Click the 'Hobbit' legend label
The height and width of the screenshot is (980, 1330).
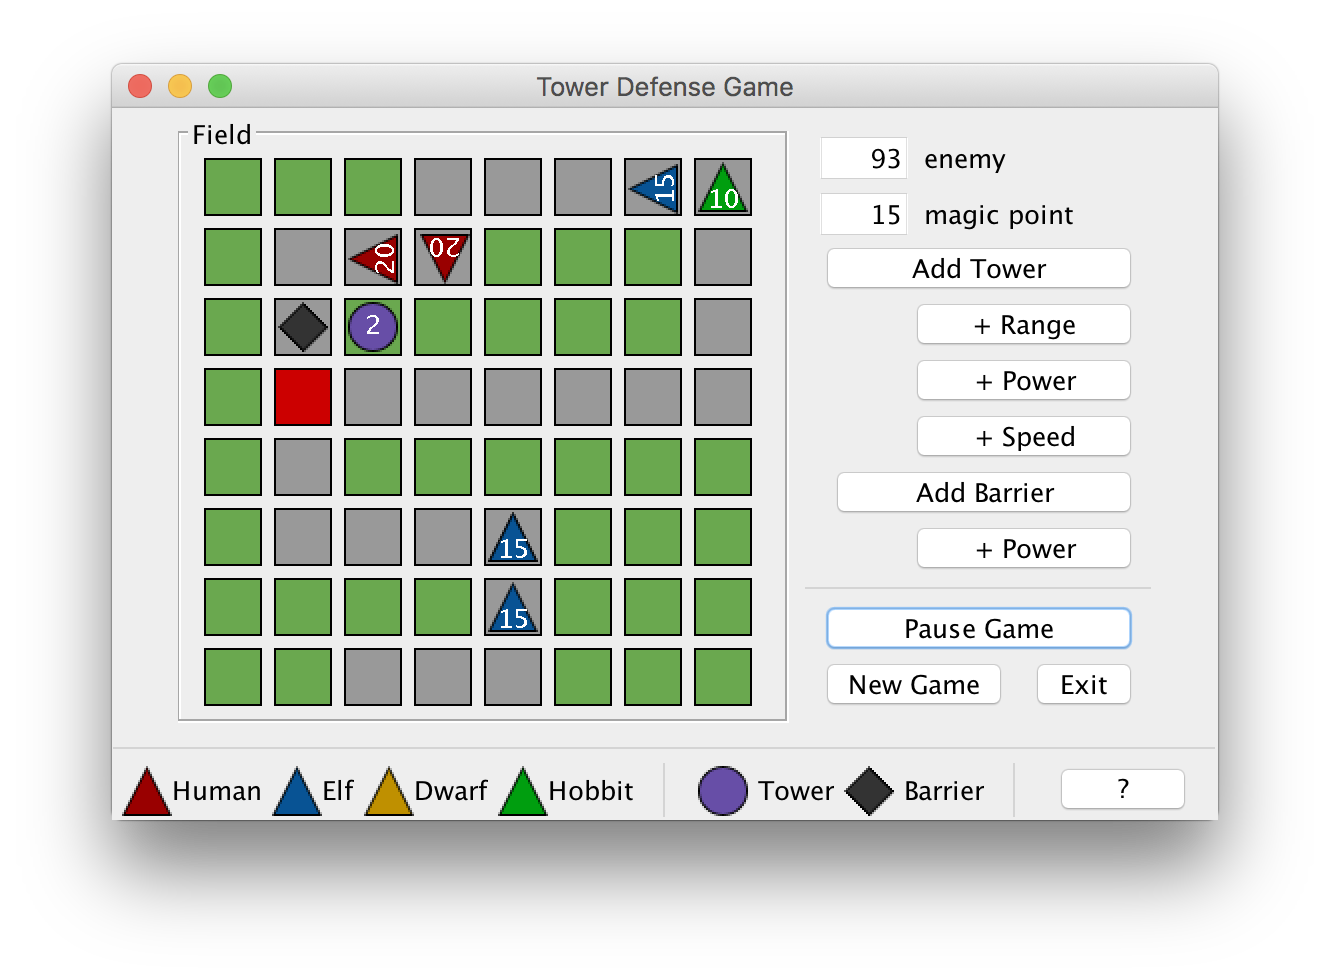coord(591,791)
